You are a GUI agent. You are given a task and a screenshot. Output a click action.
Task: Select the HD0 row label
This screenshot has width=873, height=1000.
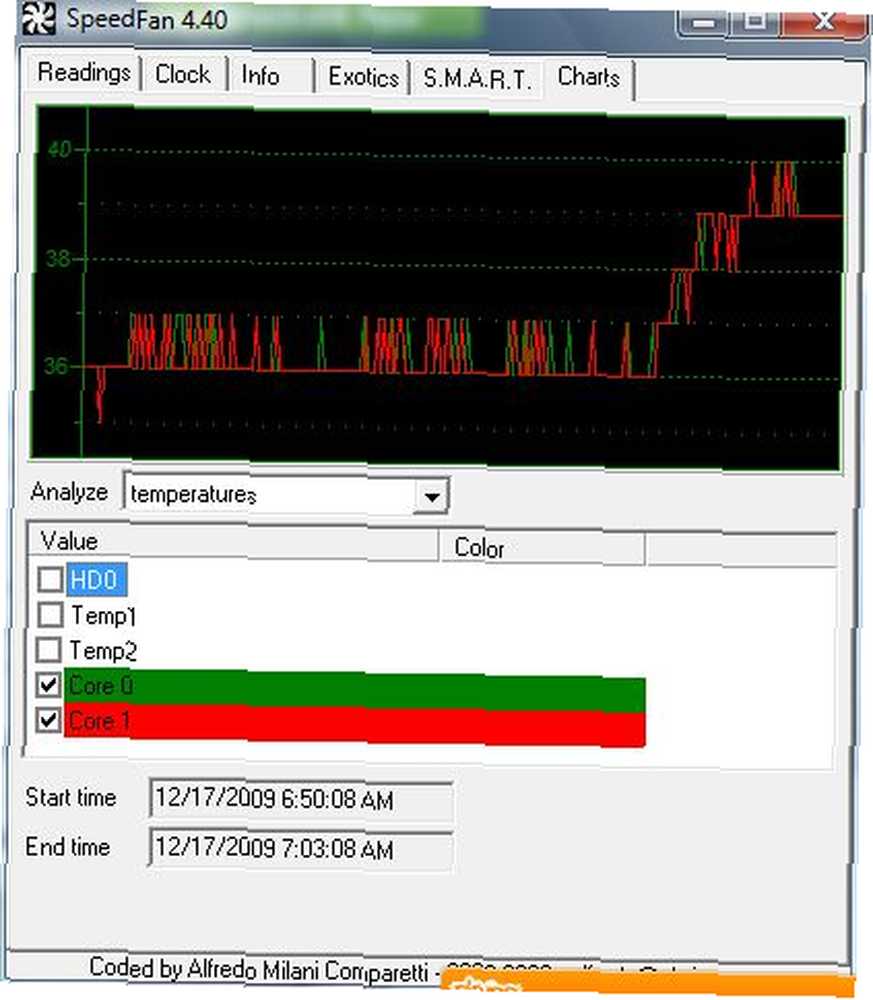pos(96,580)
